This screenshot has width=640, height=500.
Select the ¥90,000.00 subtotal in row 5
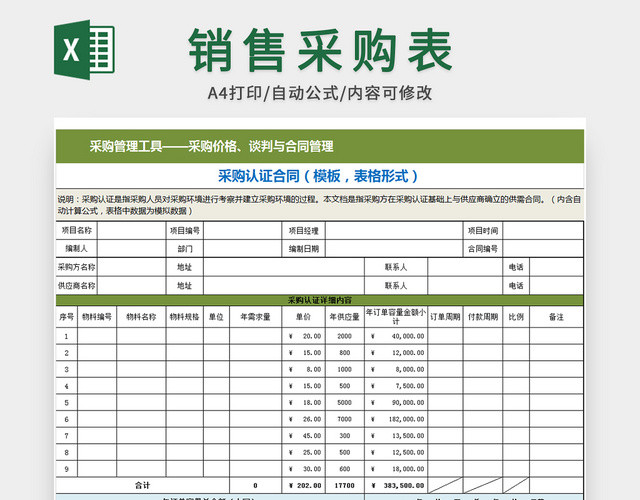(396, 402)
